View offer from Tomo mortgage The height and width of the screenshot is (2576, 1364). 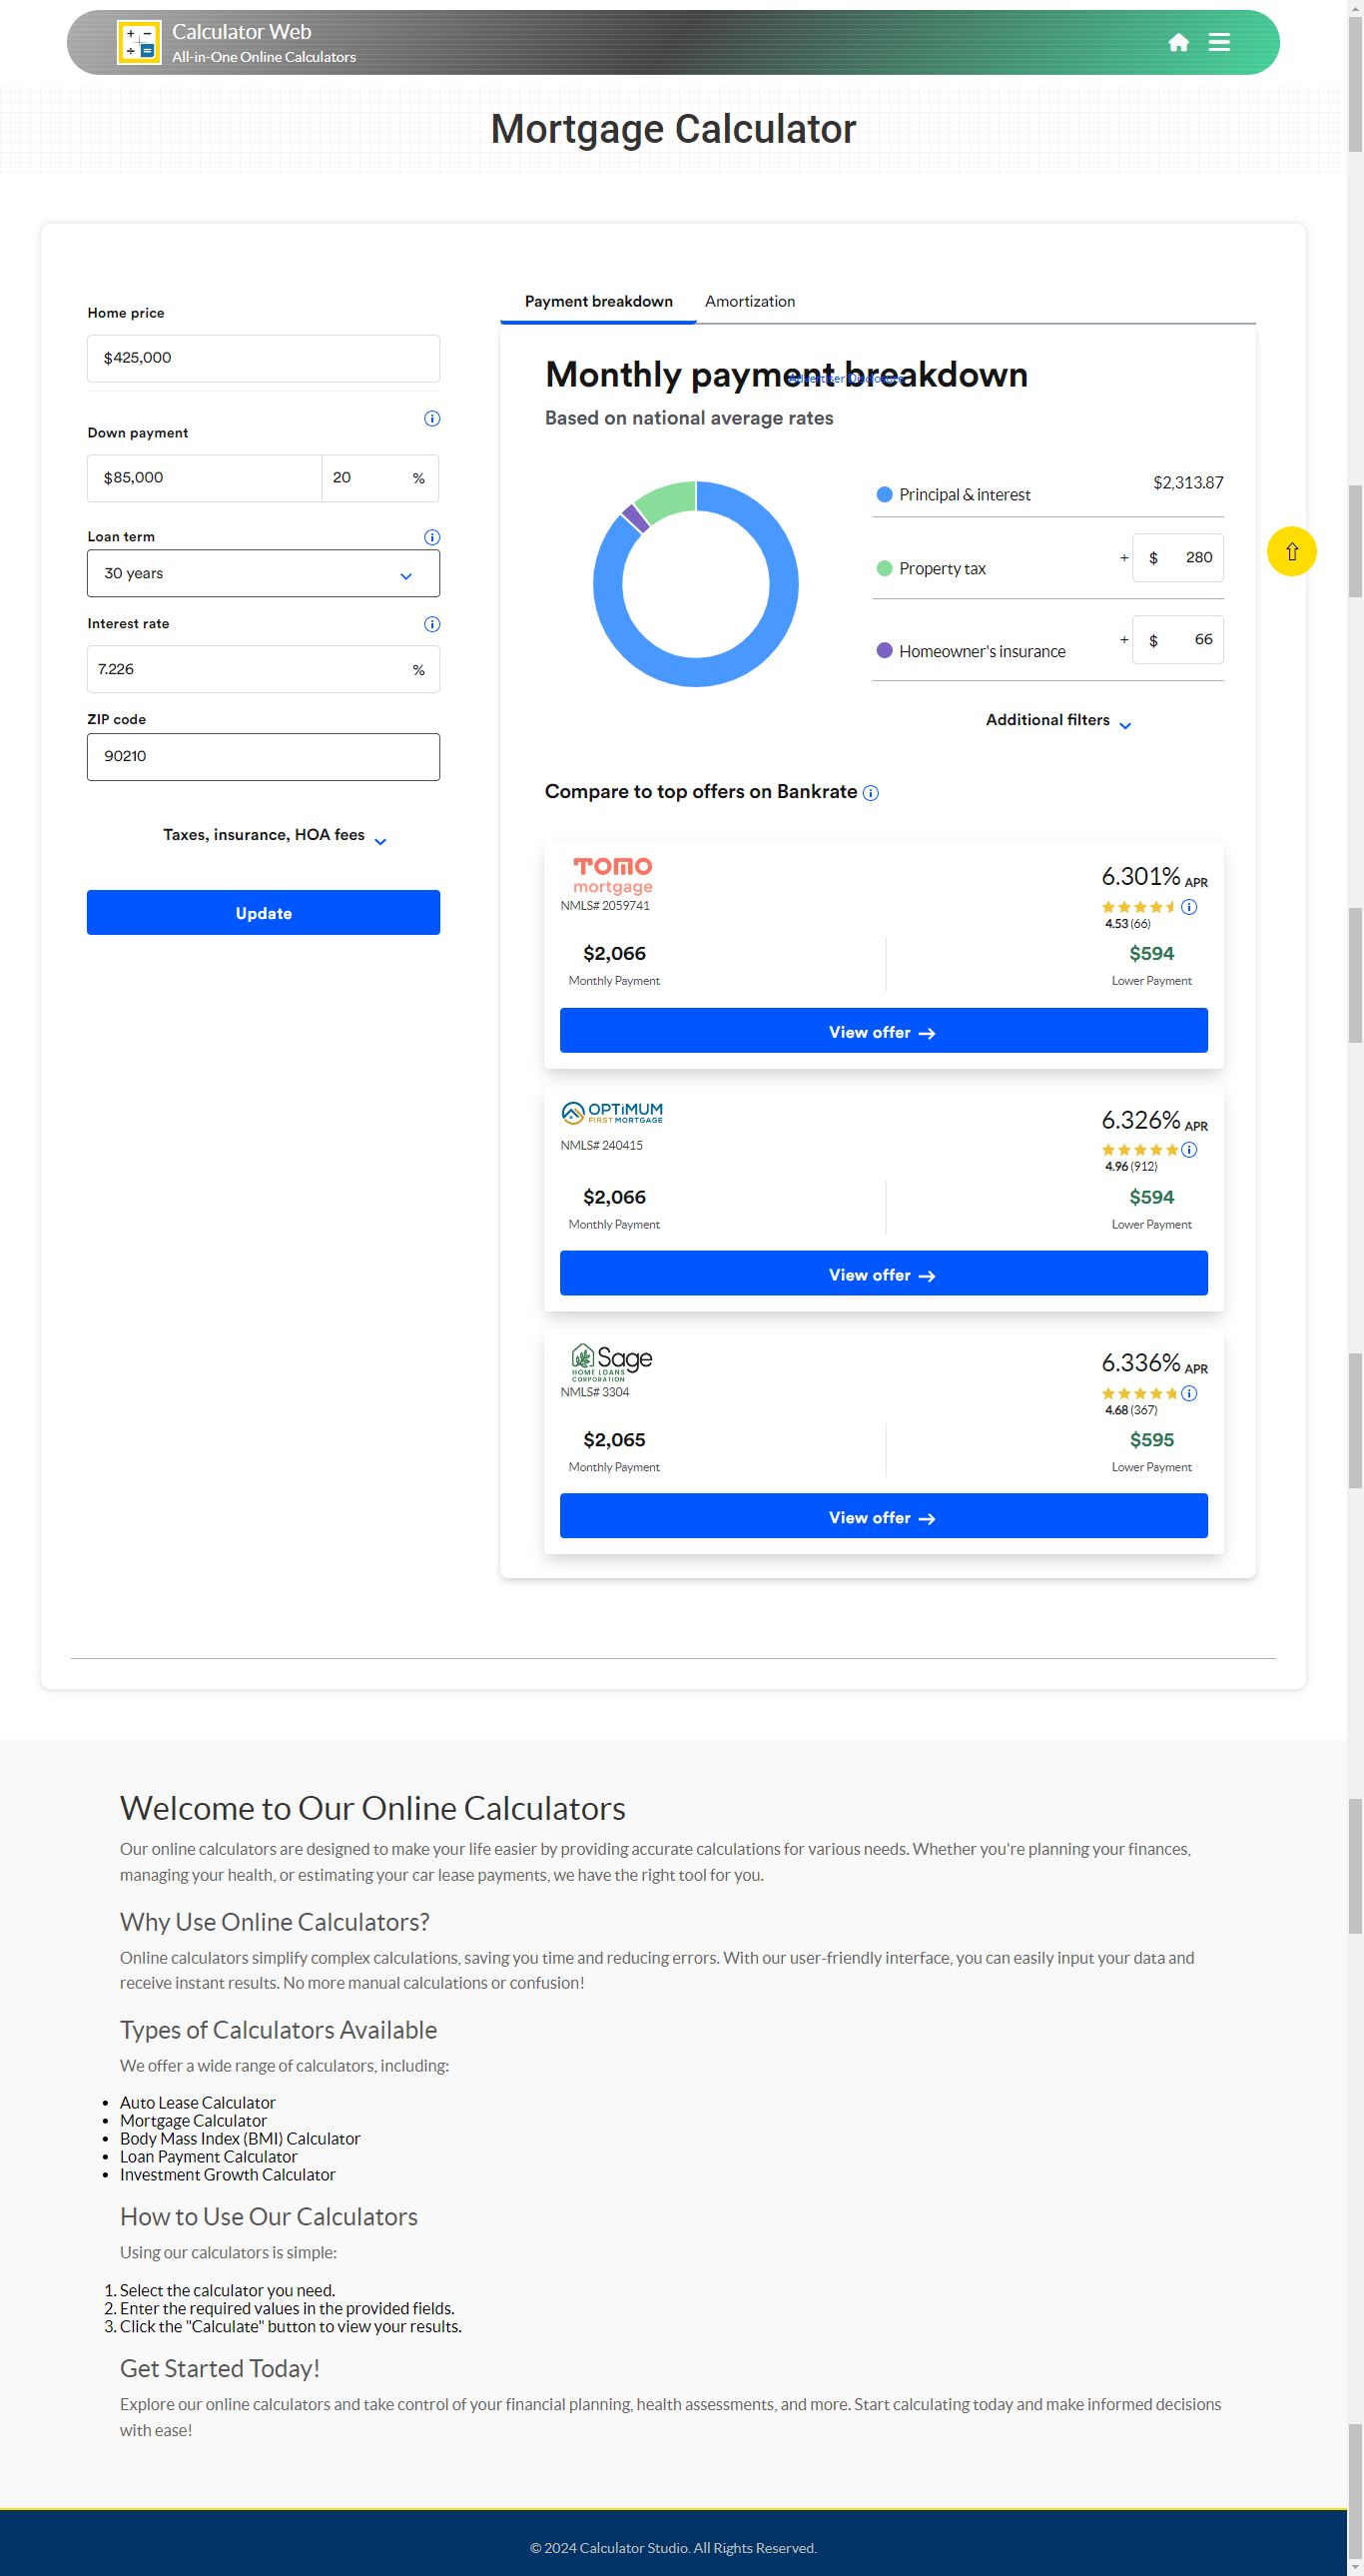coord(883,1030)
